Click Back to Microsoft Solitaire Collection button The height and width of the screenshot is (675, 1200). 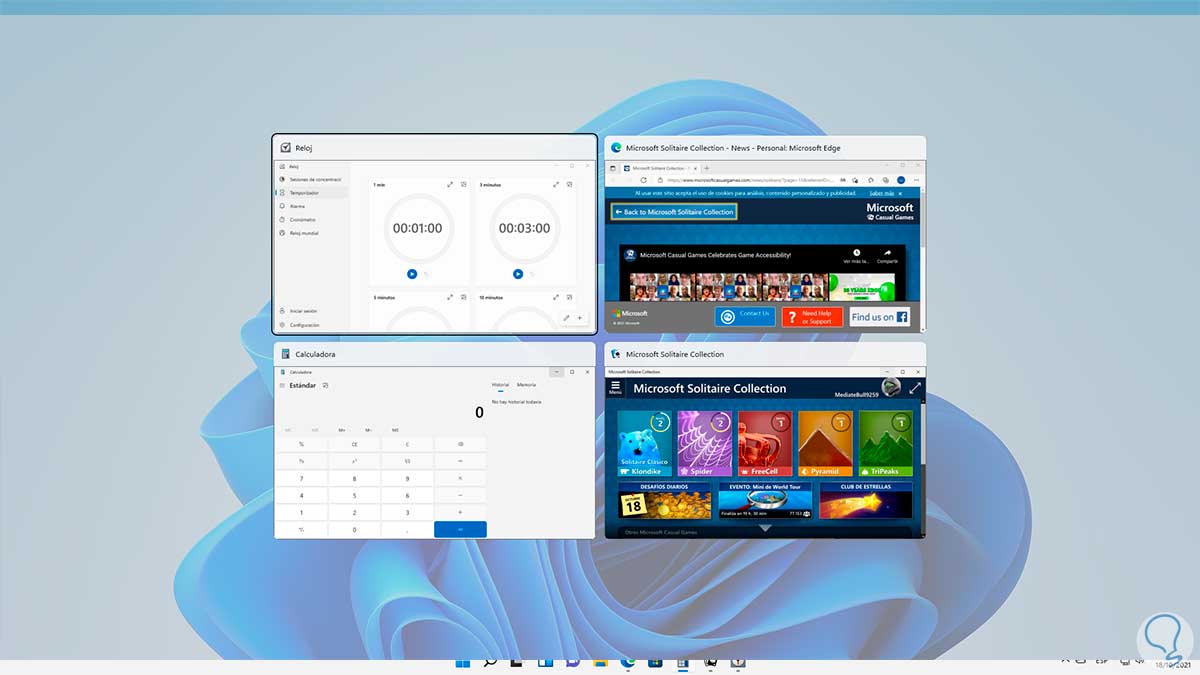pos(673,212)
